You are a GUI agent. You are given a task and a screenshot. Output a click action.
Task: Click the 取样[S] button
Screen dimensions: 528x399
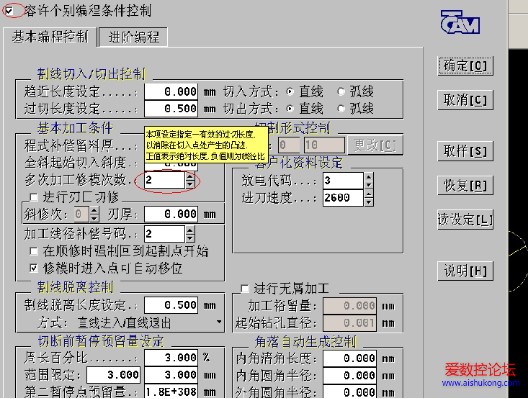tap(465, 151)
